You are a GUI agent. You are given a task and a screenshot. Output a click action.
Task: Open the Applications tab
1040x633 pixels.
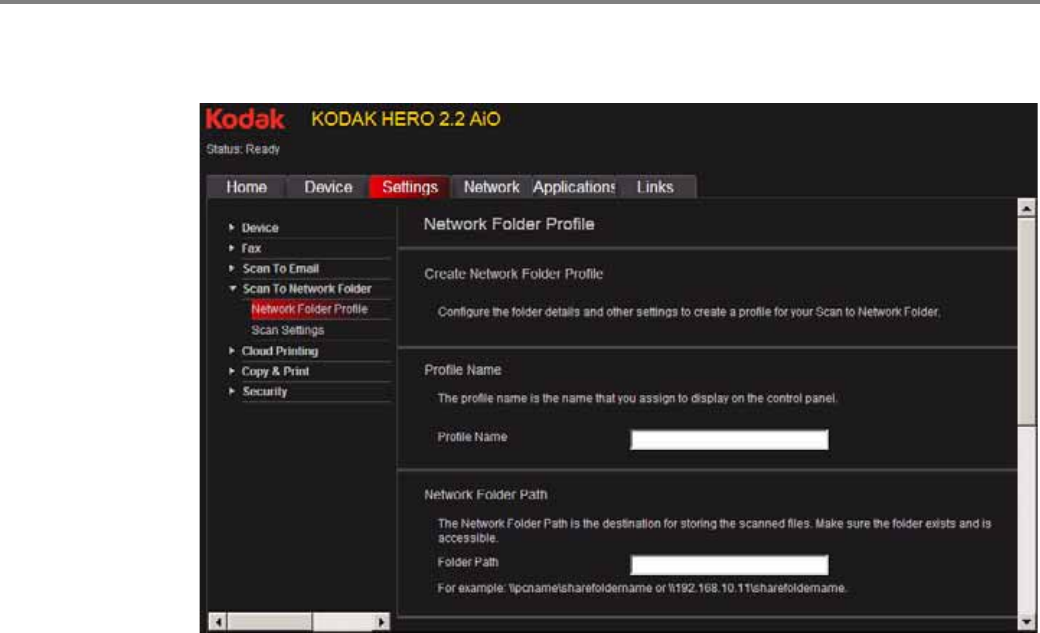tap(573, 188)
